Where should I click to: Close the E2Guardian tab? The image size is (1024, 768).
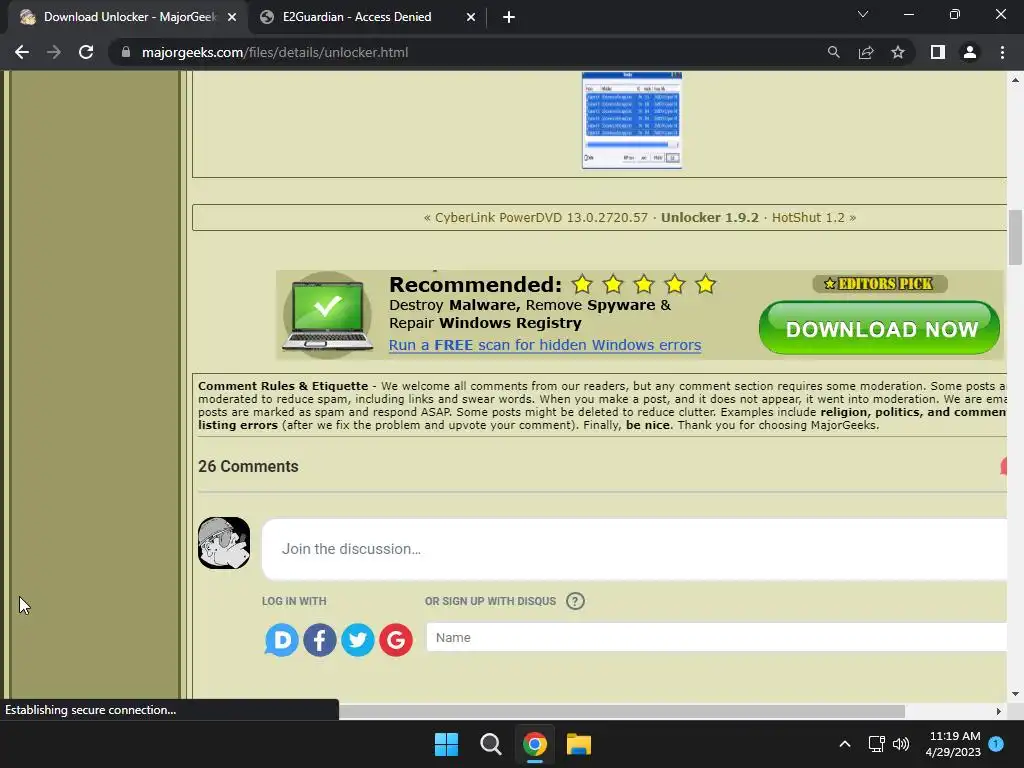click(x=471, y=18)
